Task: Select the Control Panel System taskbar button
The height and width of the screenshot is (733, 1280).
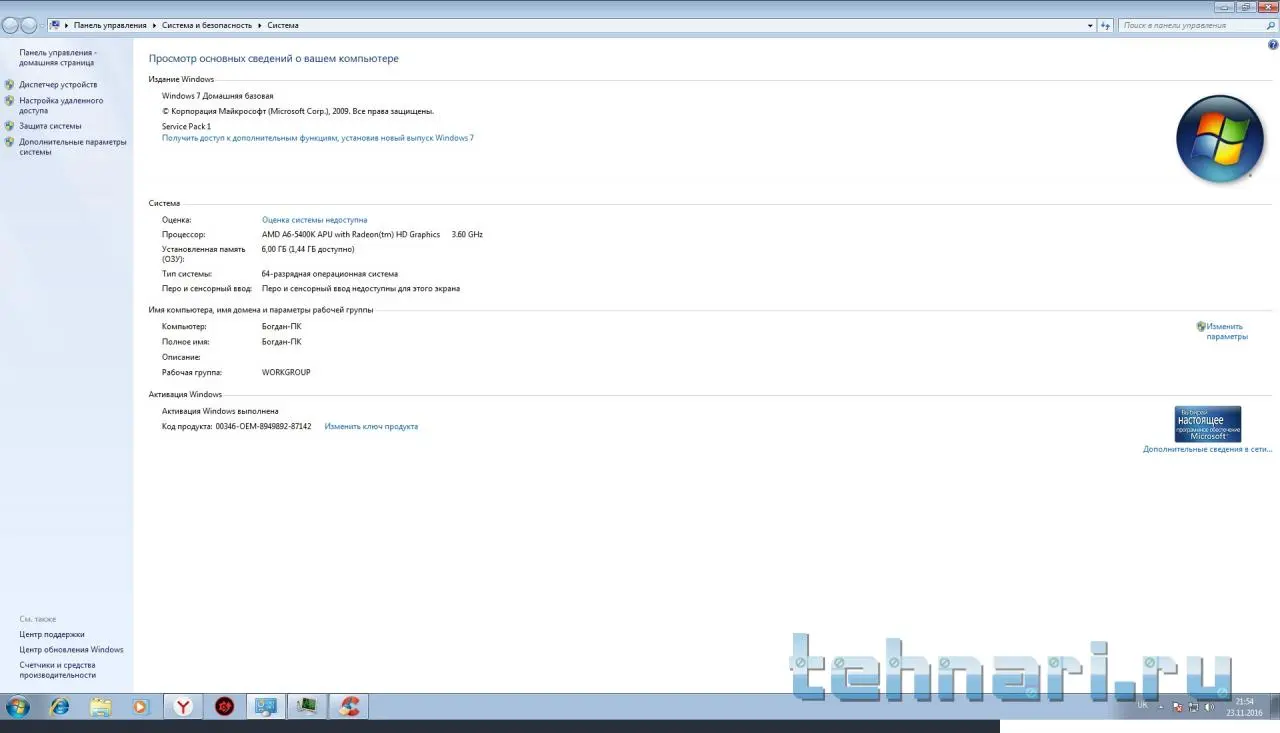Action: click(x=266, y=707)
